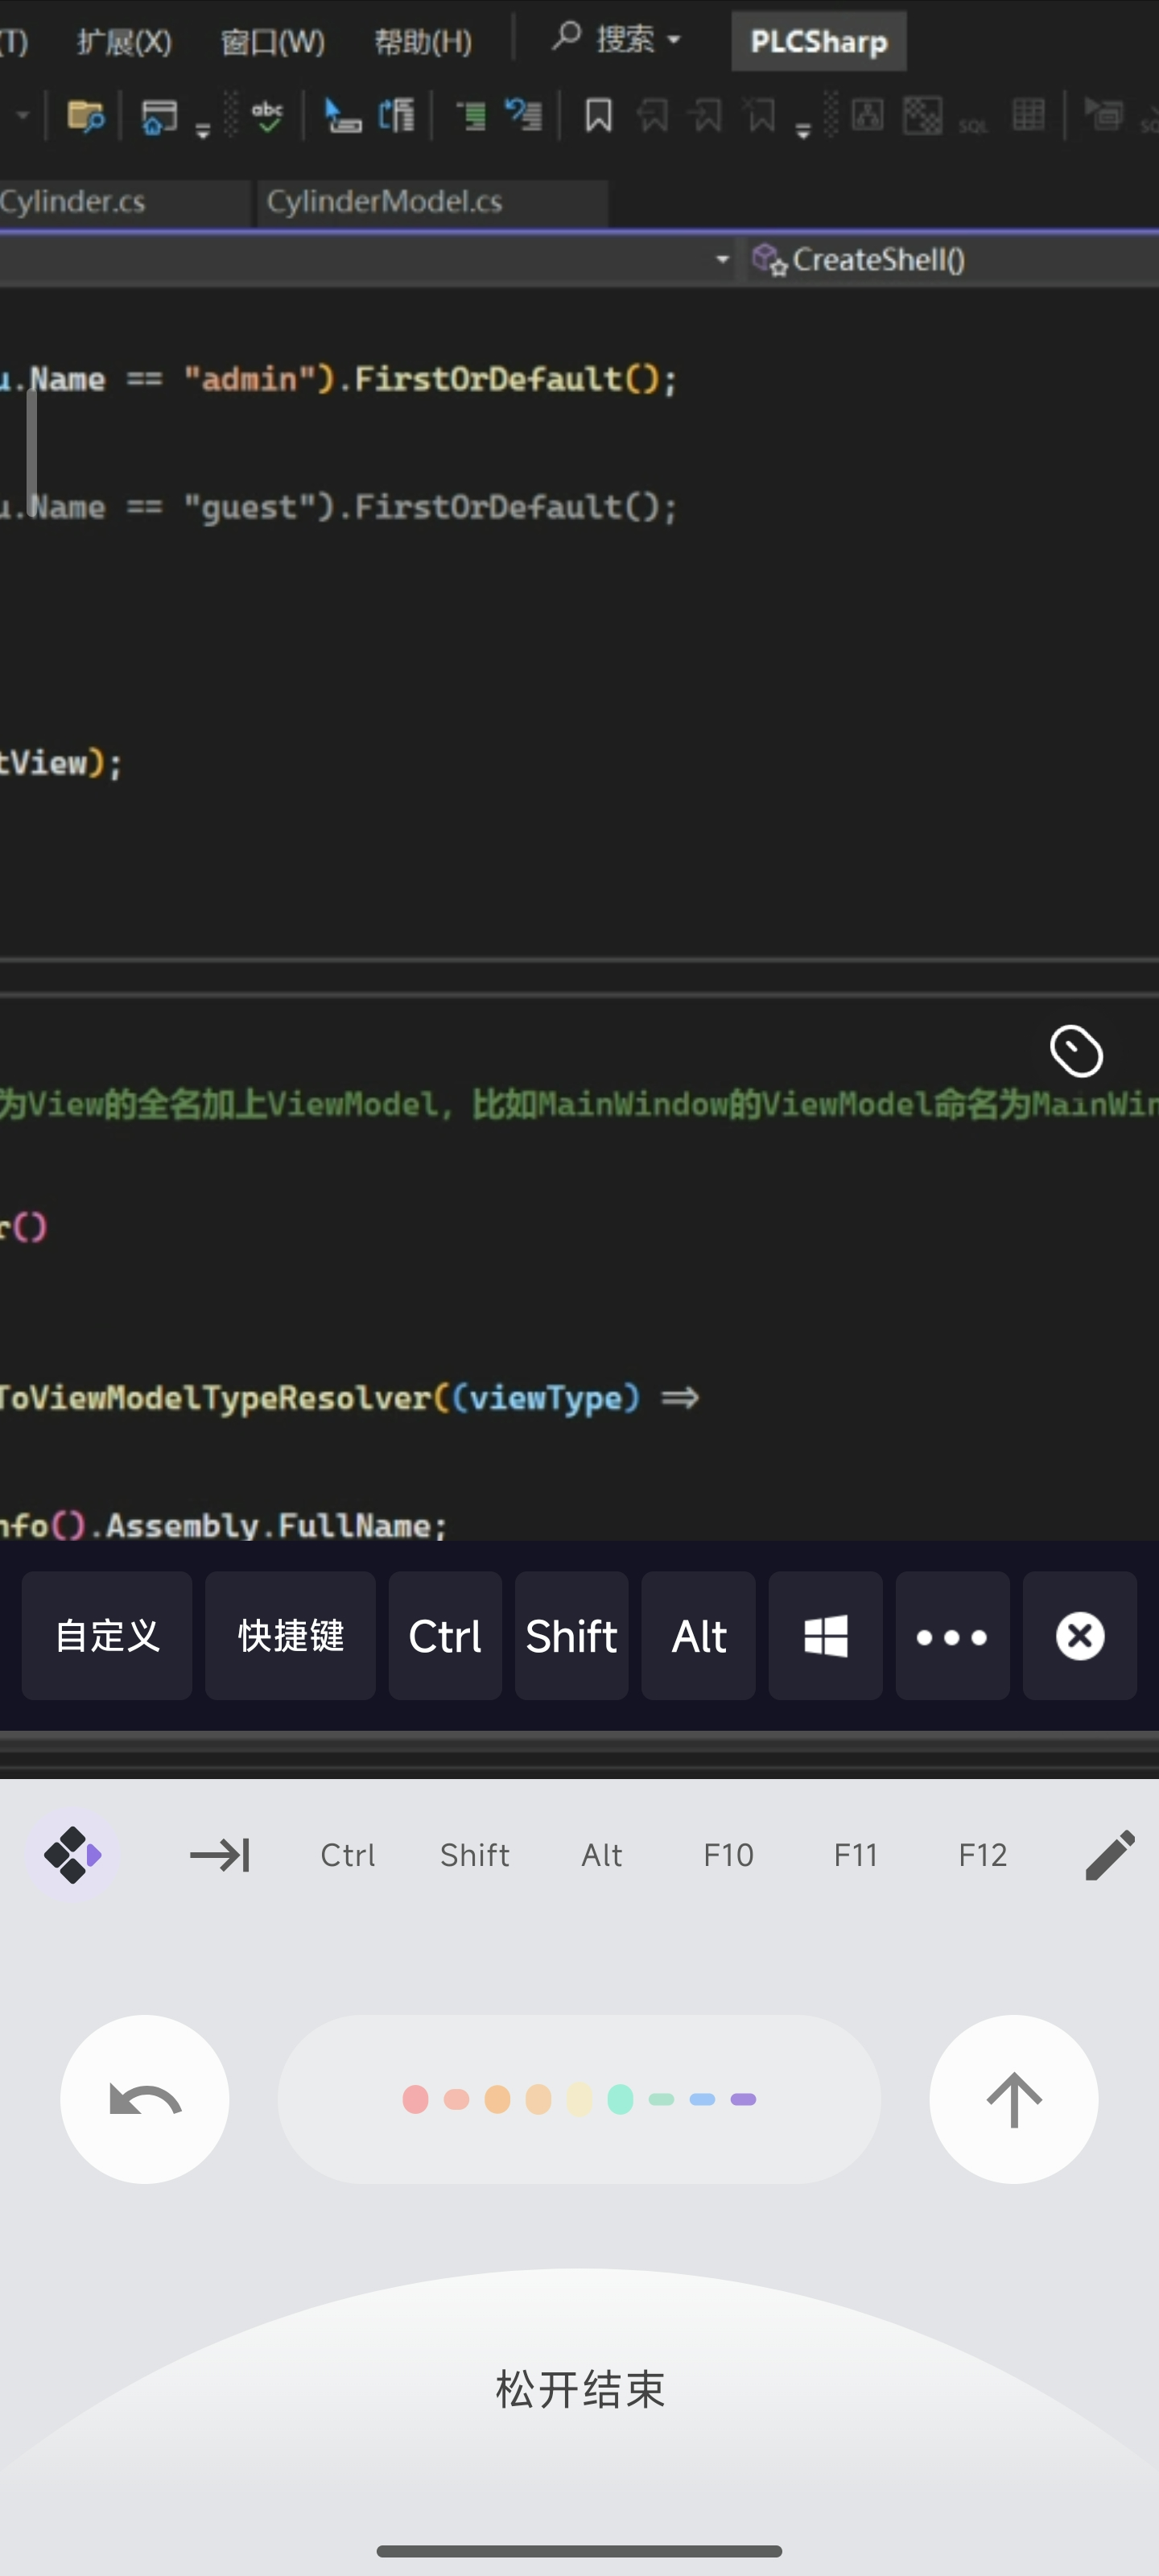The height and width of the screenshot is (2576, 1159).
Task: Click the SQL toolbar icon
Action: (973, 125)
